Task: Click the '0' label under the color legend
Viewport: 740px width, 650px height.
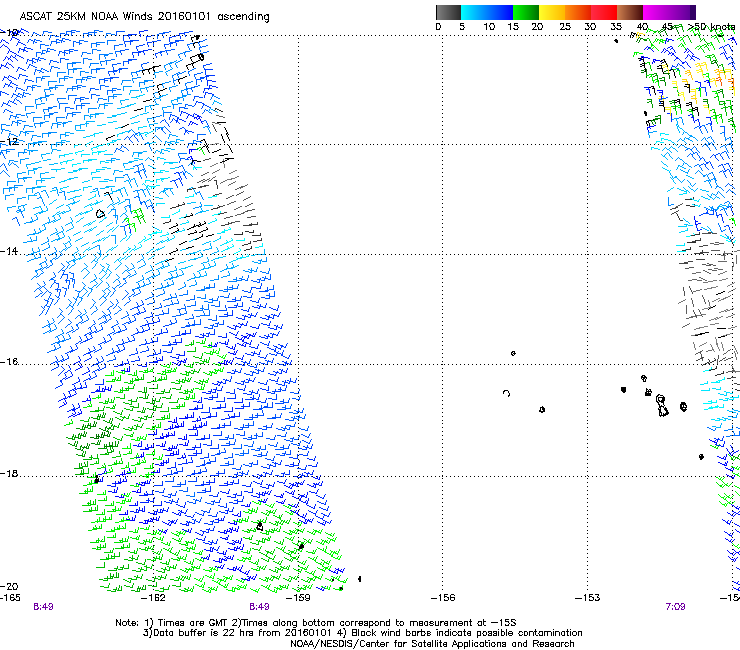Action: coord(438,27)
